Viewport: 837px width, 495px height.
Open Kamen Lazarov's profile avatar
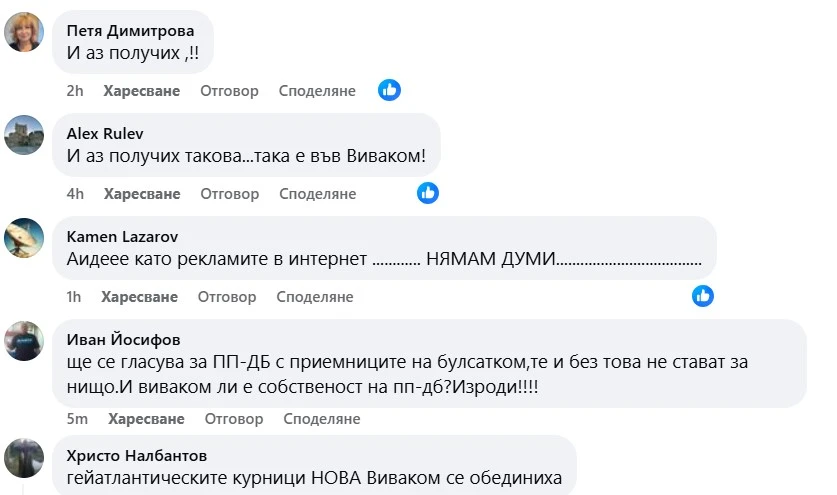tap(24, 238)
